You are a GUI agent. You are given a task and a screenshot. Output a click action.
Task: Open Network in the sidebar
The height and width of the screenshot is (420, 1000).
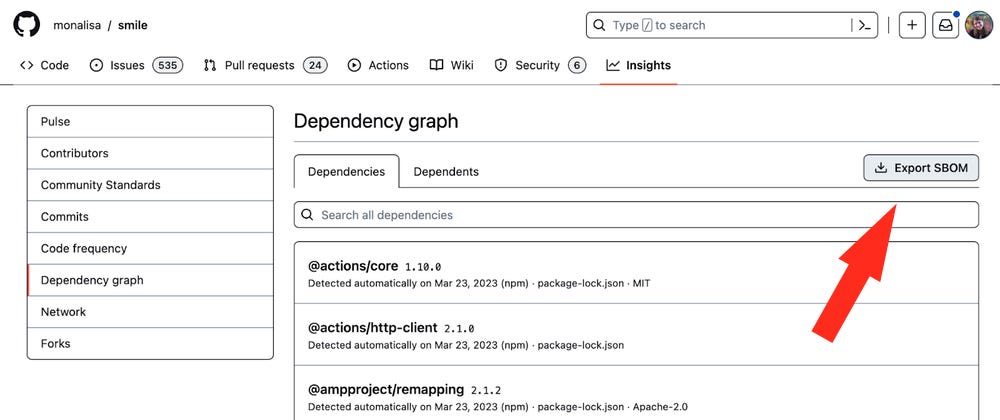click(150, 312)
